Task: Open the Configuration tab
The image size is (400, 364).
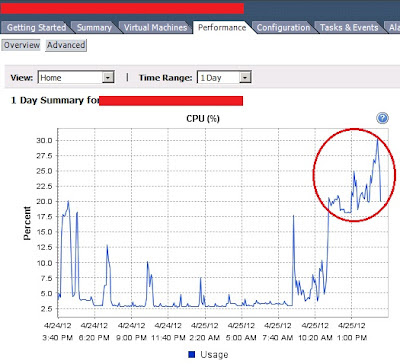Action: point(283,27)
